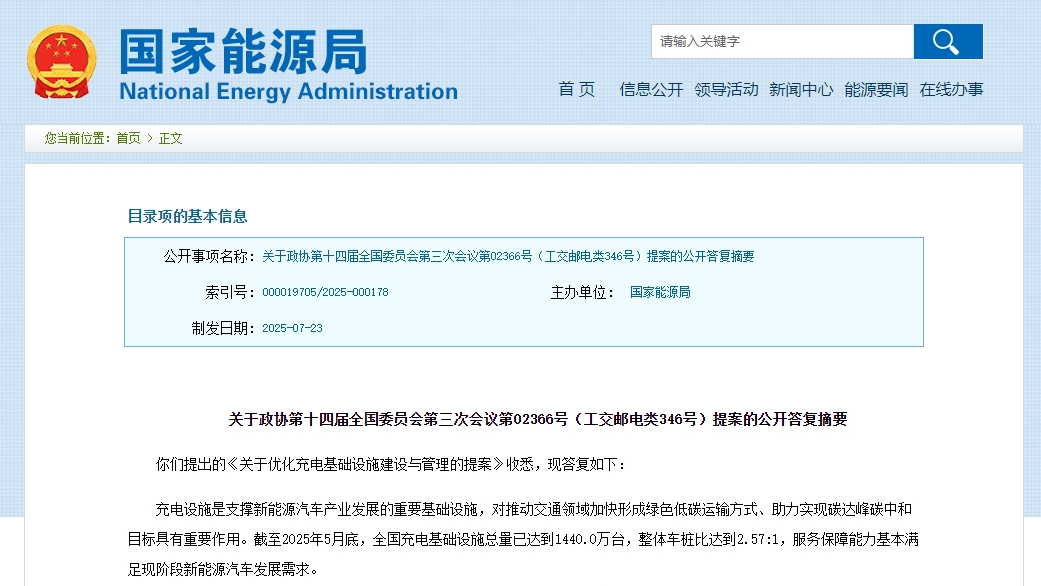Image resolution: width=1041 pixels, height=586 pixels.
Task: Go to the 领导活动 section
Action: (726, 90)
